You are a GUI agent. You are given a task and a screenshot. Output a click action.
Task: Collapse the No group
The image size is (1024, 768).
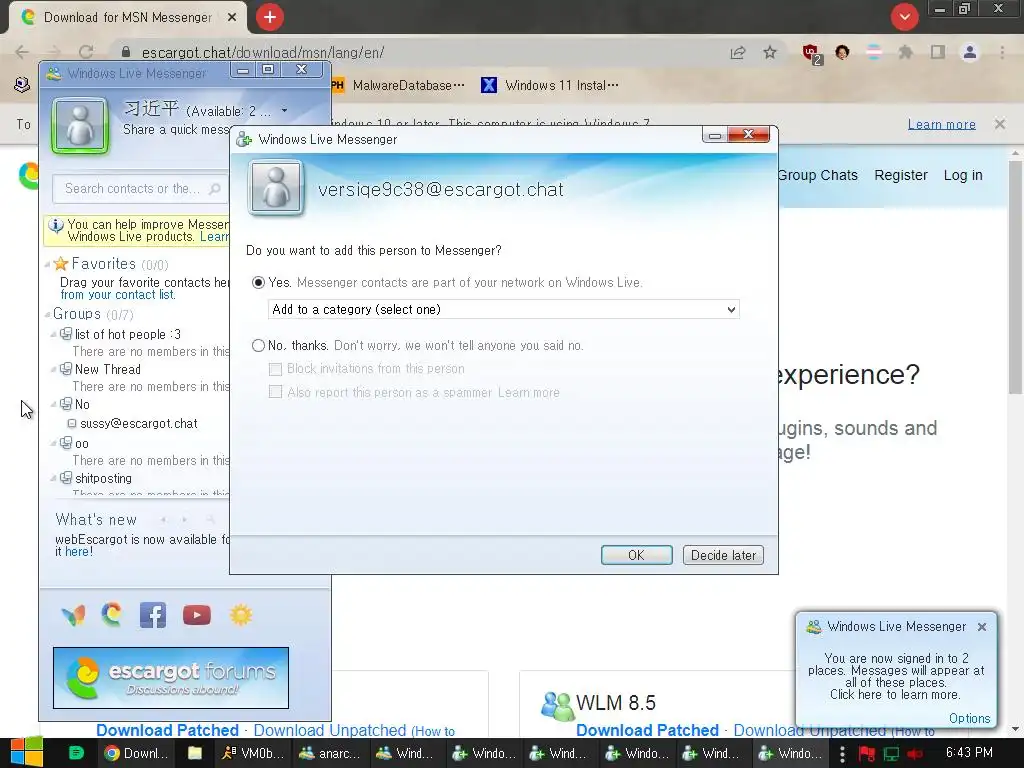(x=54, y=405)
